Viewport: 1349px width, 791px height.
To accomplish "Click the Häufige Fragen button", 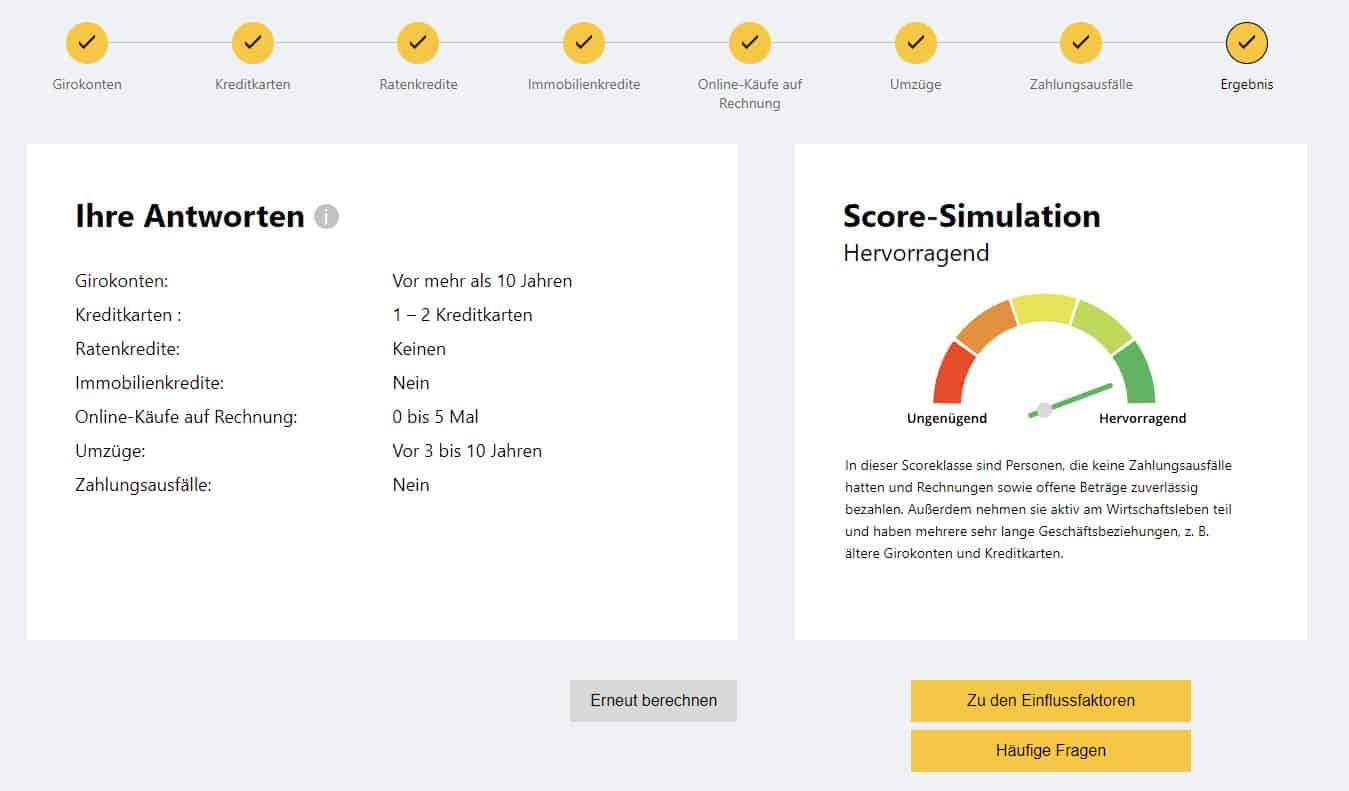I will (x=1051, y=750).
